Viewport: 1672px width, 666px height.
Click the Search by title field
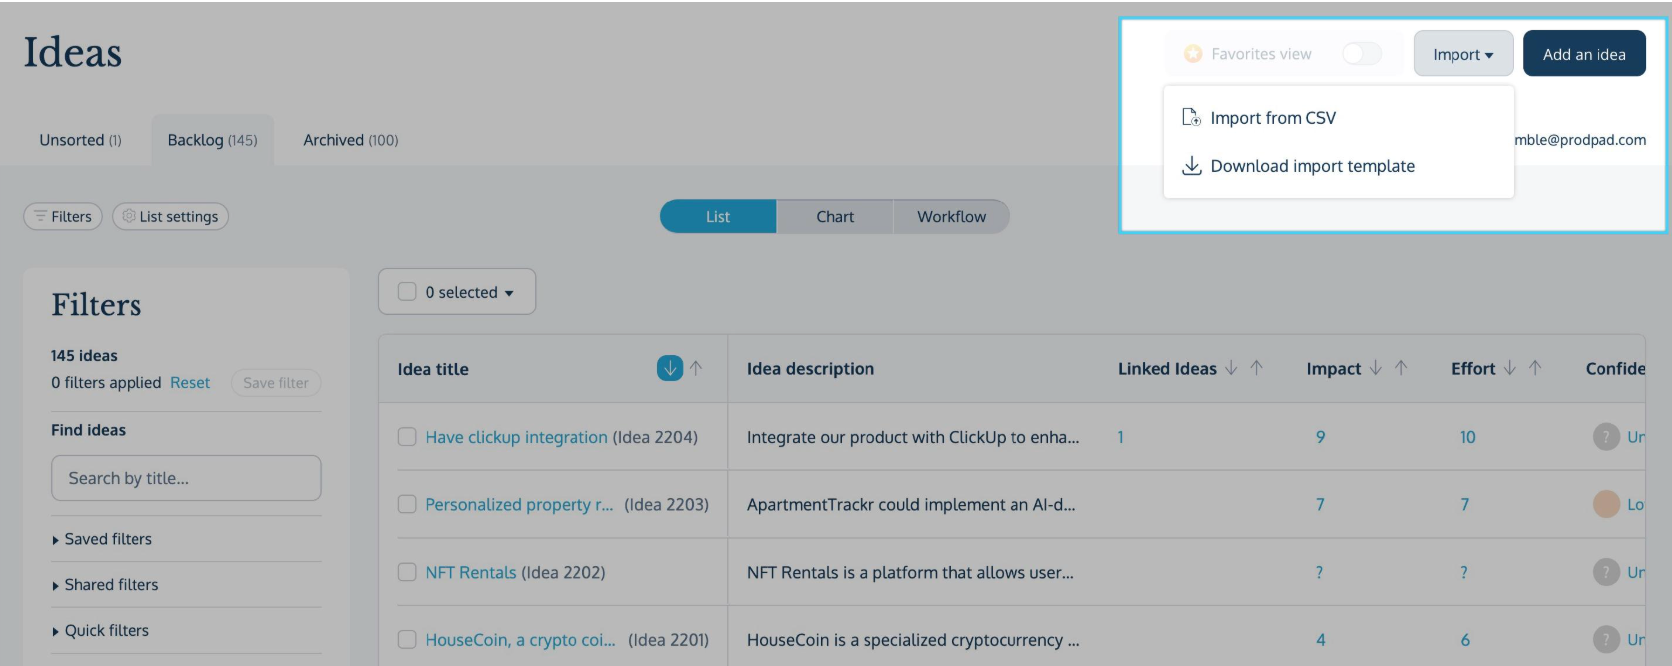tap(186, 478)
